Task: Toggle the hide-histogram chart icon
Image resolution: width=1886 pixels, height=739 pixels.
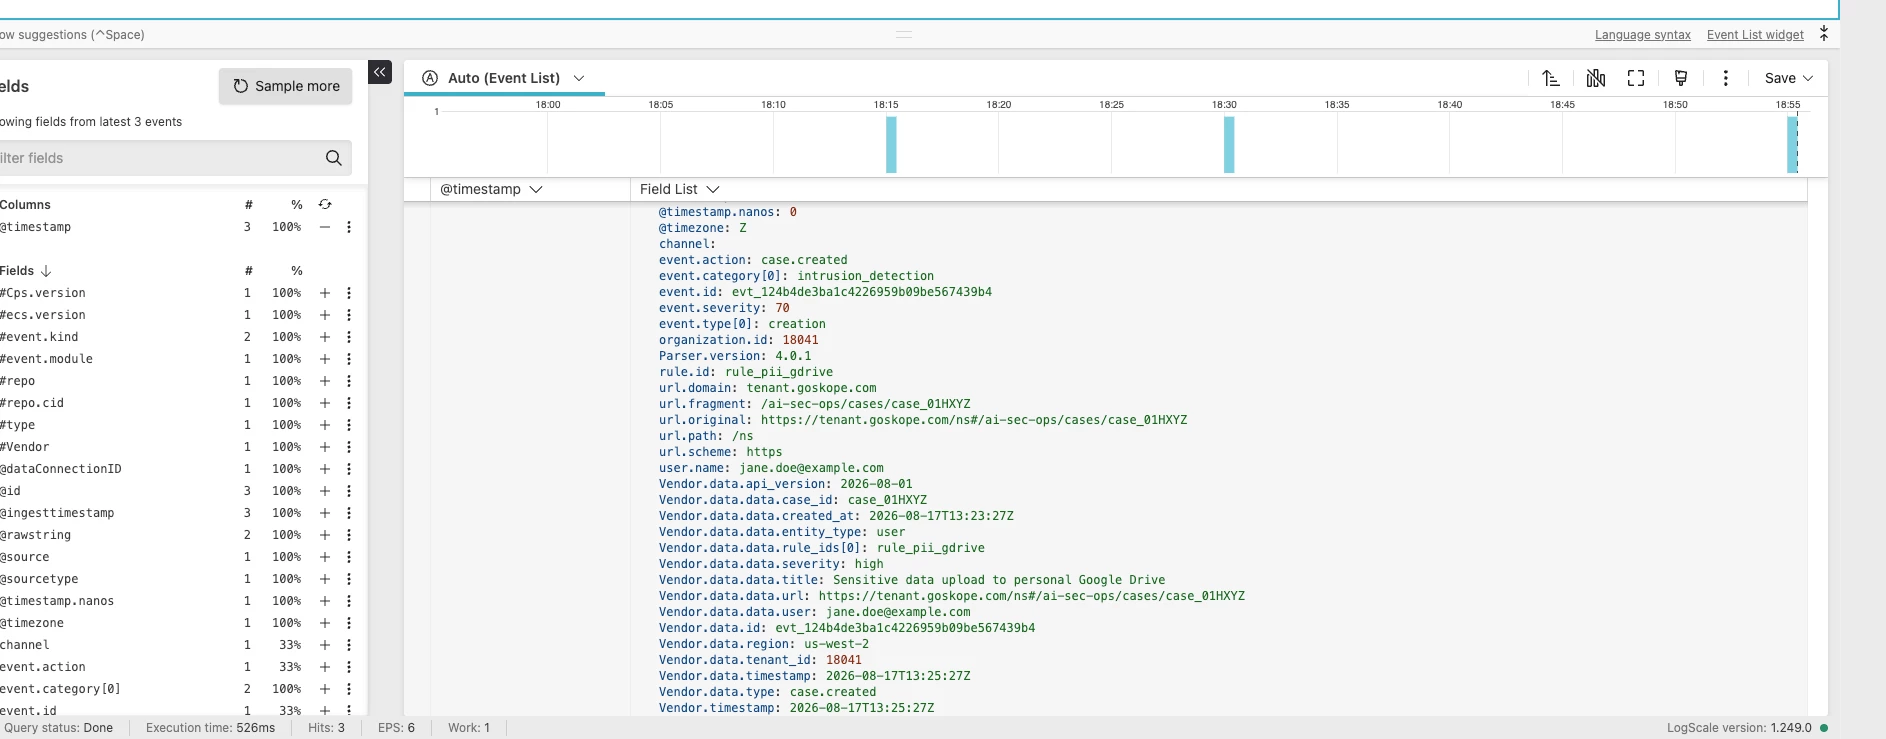Action: (1596, 78)
